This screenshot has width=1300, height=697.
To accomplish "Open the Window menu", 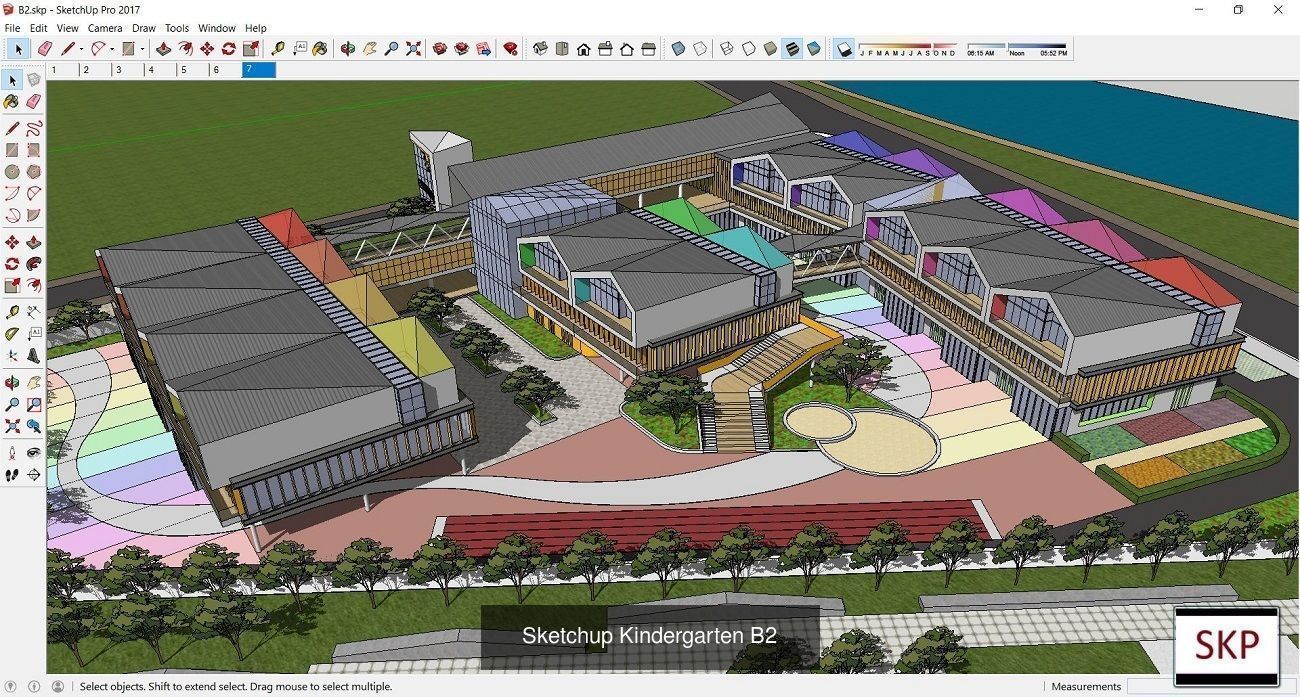I will tap(217, 28).
